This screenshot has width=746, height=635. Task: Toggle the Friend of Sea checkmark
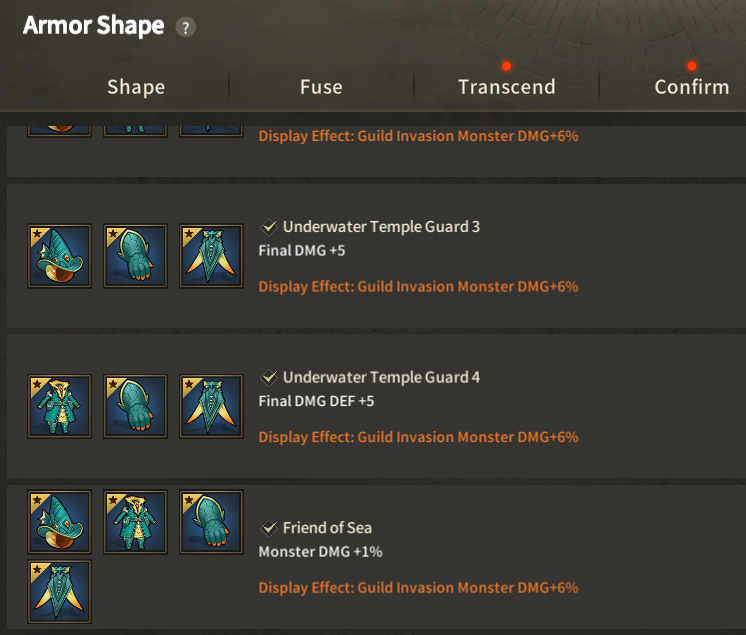(x=269, y=528)
